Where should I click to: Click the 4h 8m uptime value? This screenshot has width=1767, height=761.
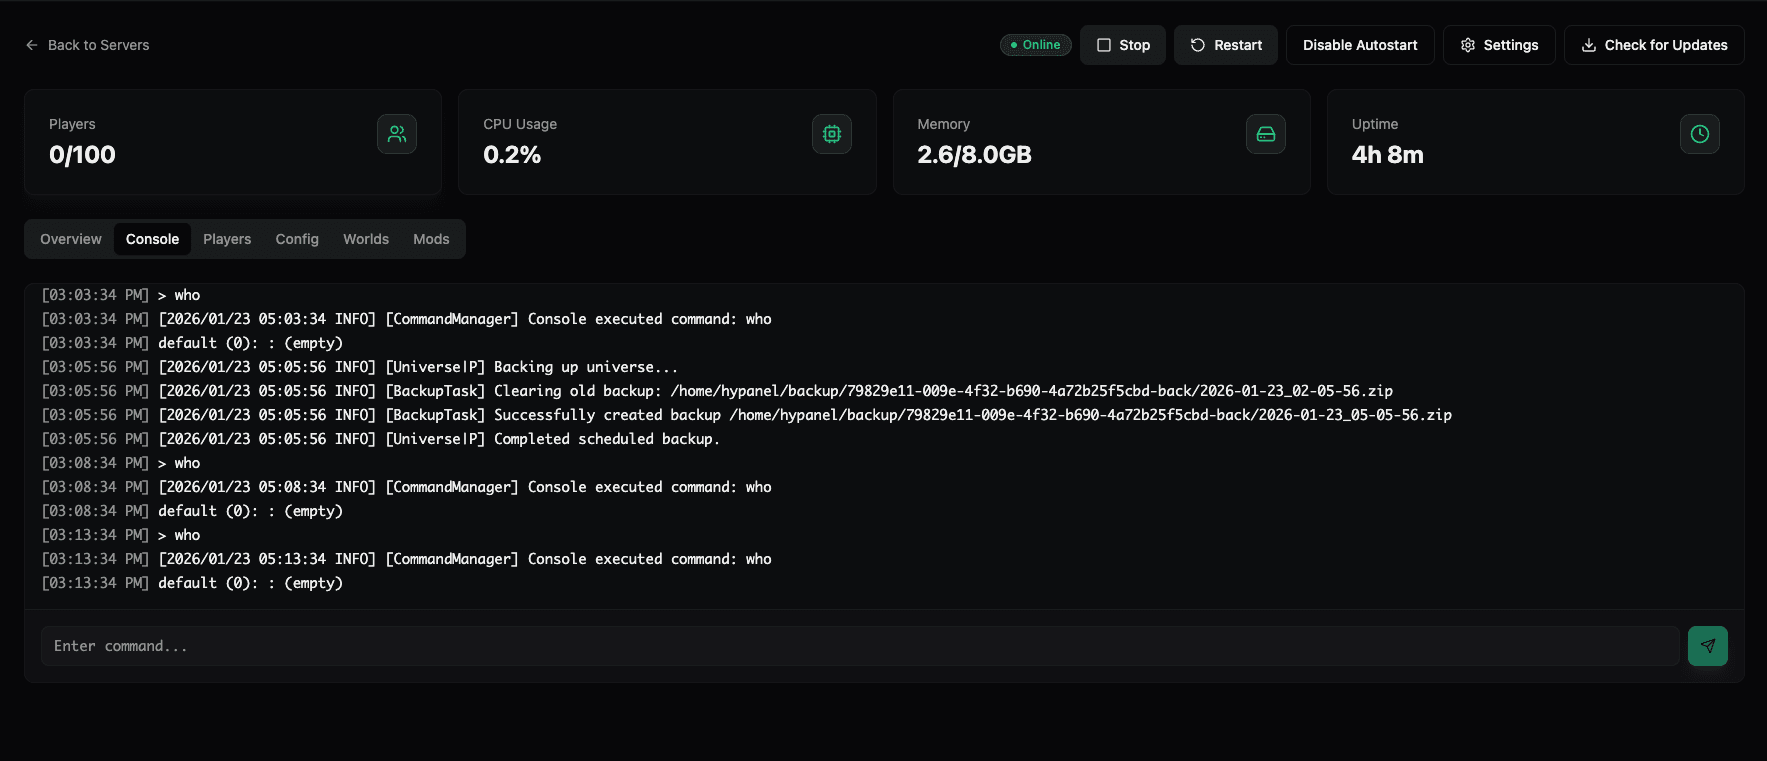pyautogui.click(x=1387, y=155)
